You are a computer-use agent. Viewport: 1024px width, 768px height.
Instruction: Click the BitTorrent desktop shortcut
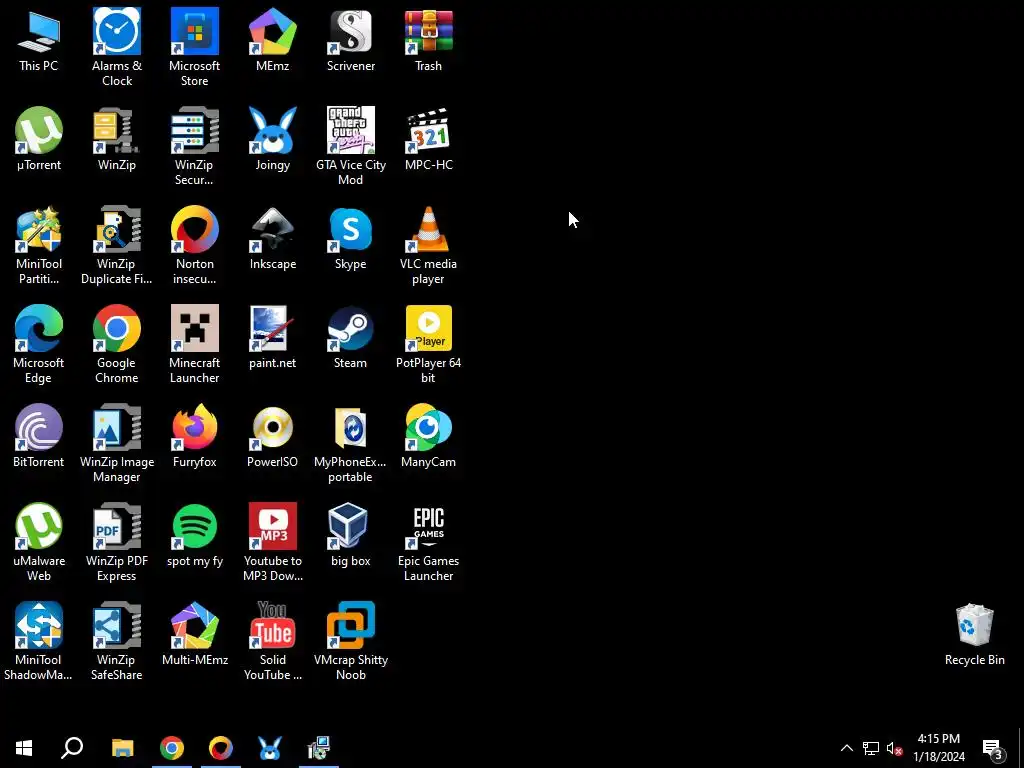[x=39, y=436]
